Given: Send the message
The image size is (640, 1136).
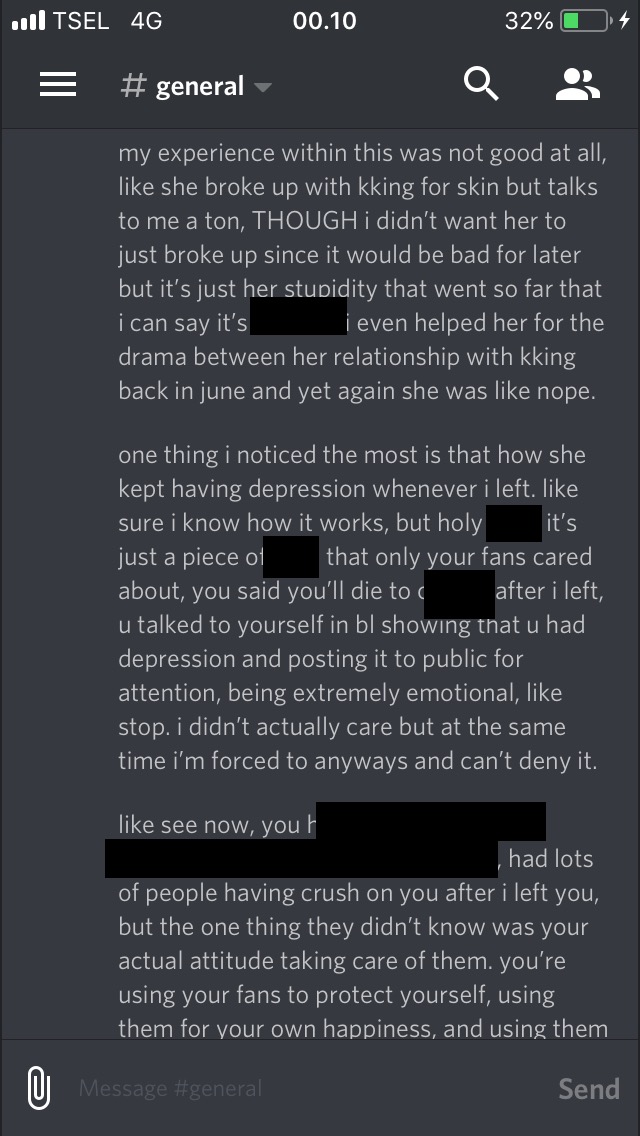Looking at the screenshot, I should coord(589,1088).
